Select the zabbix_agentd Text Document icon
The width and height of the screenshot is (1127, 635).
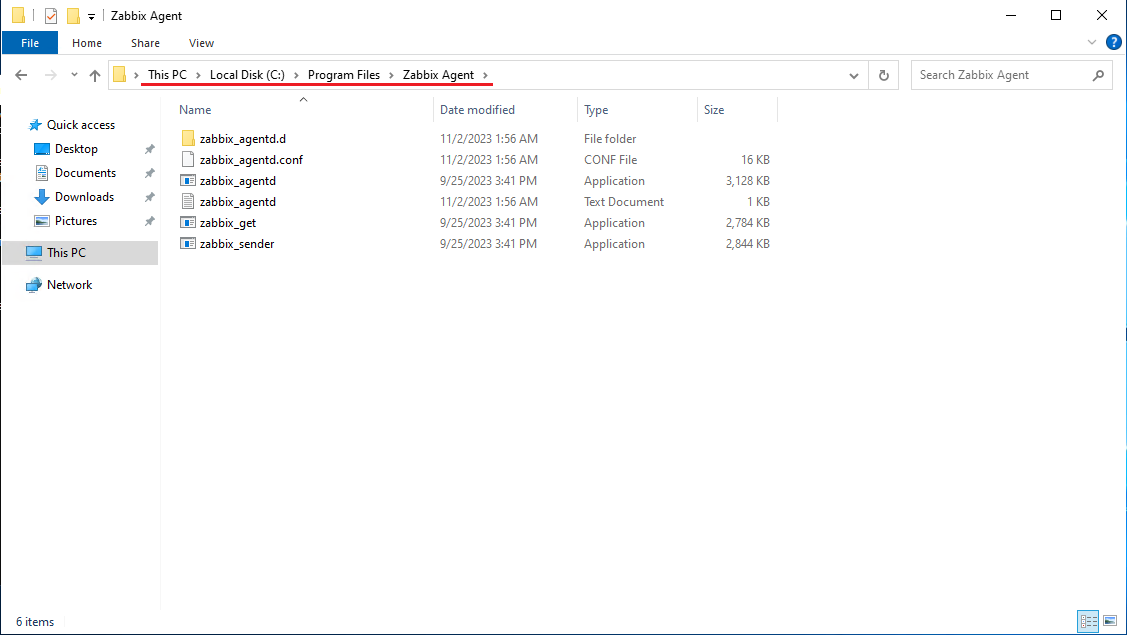coord(188,201)
